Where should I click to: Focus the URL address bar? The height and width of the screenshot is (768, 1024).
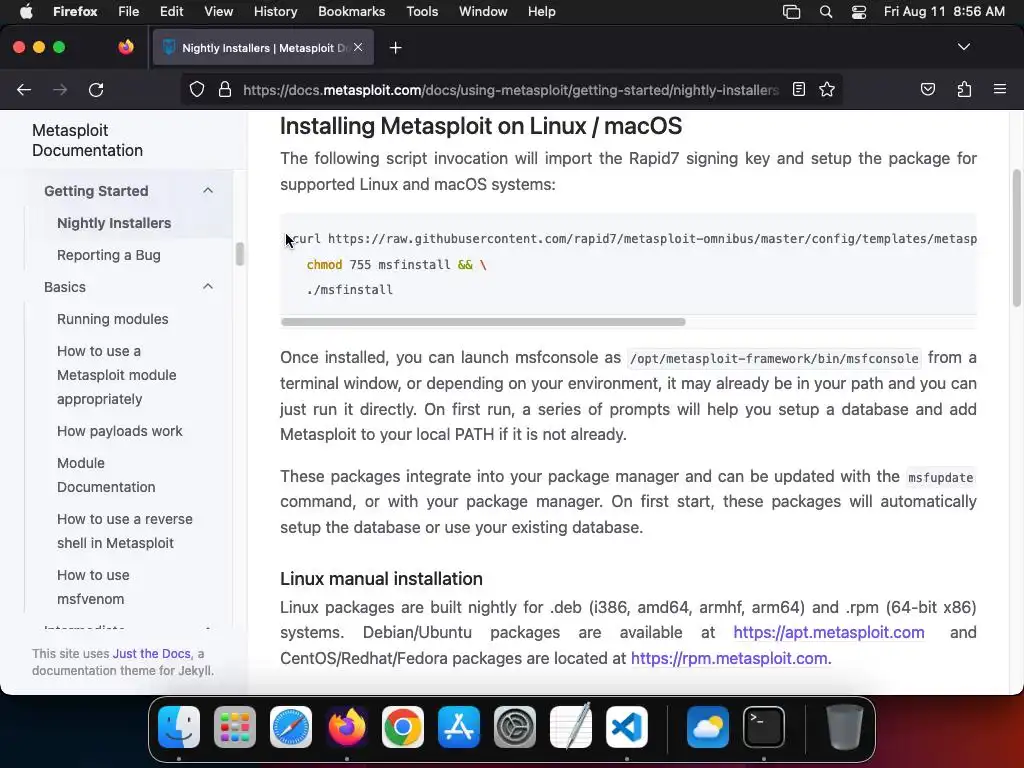pos(510,89)
